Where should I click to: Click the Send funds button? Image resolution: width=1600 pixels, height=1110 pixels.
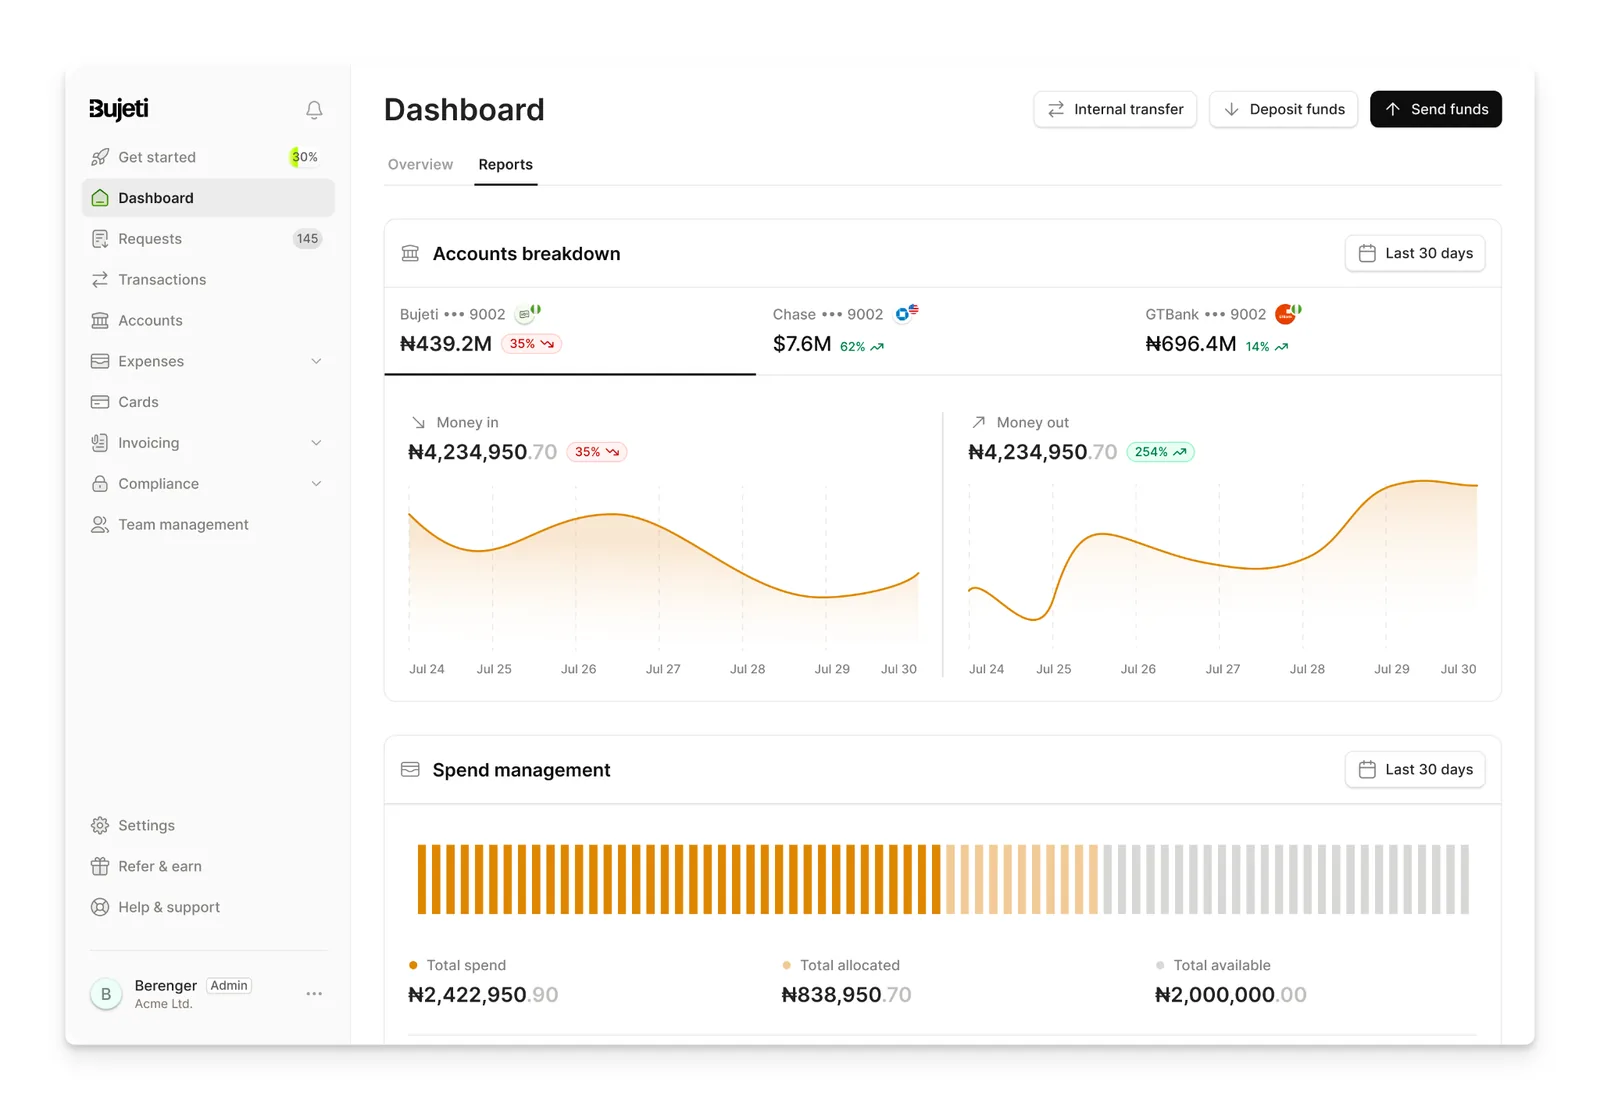(x=1436, y=110)
